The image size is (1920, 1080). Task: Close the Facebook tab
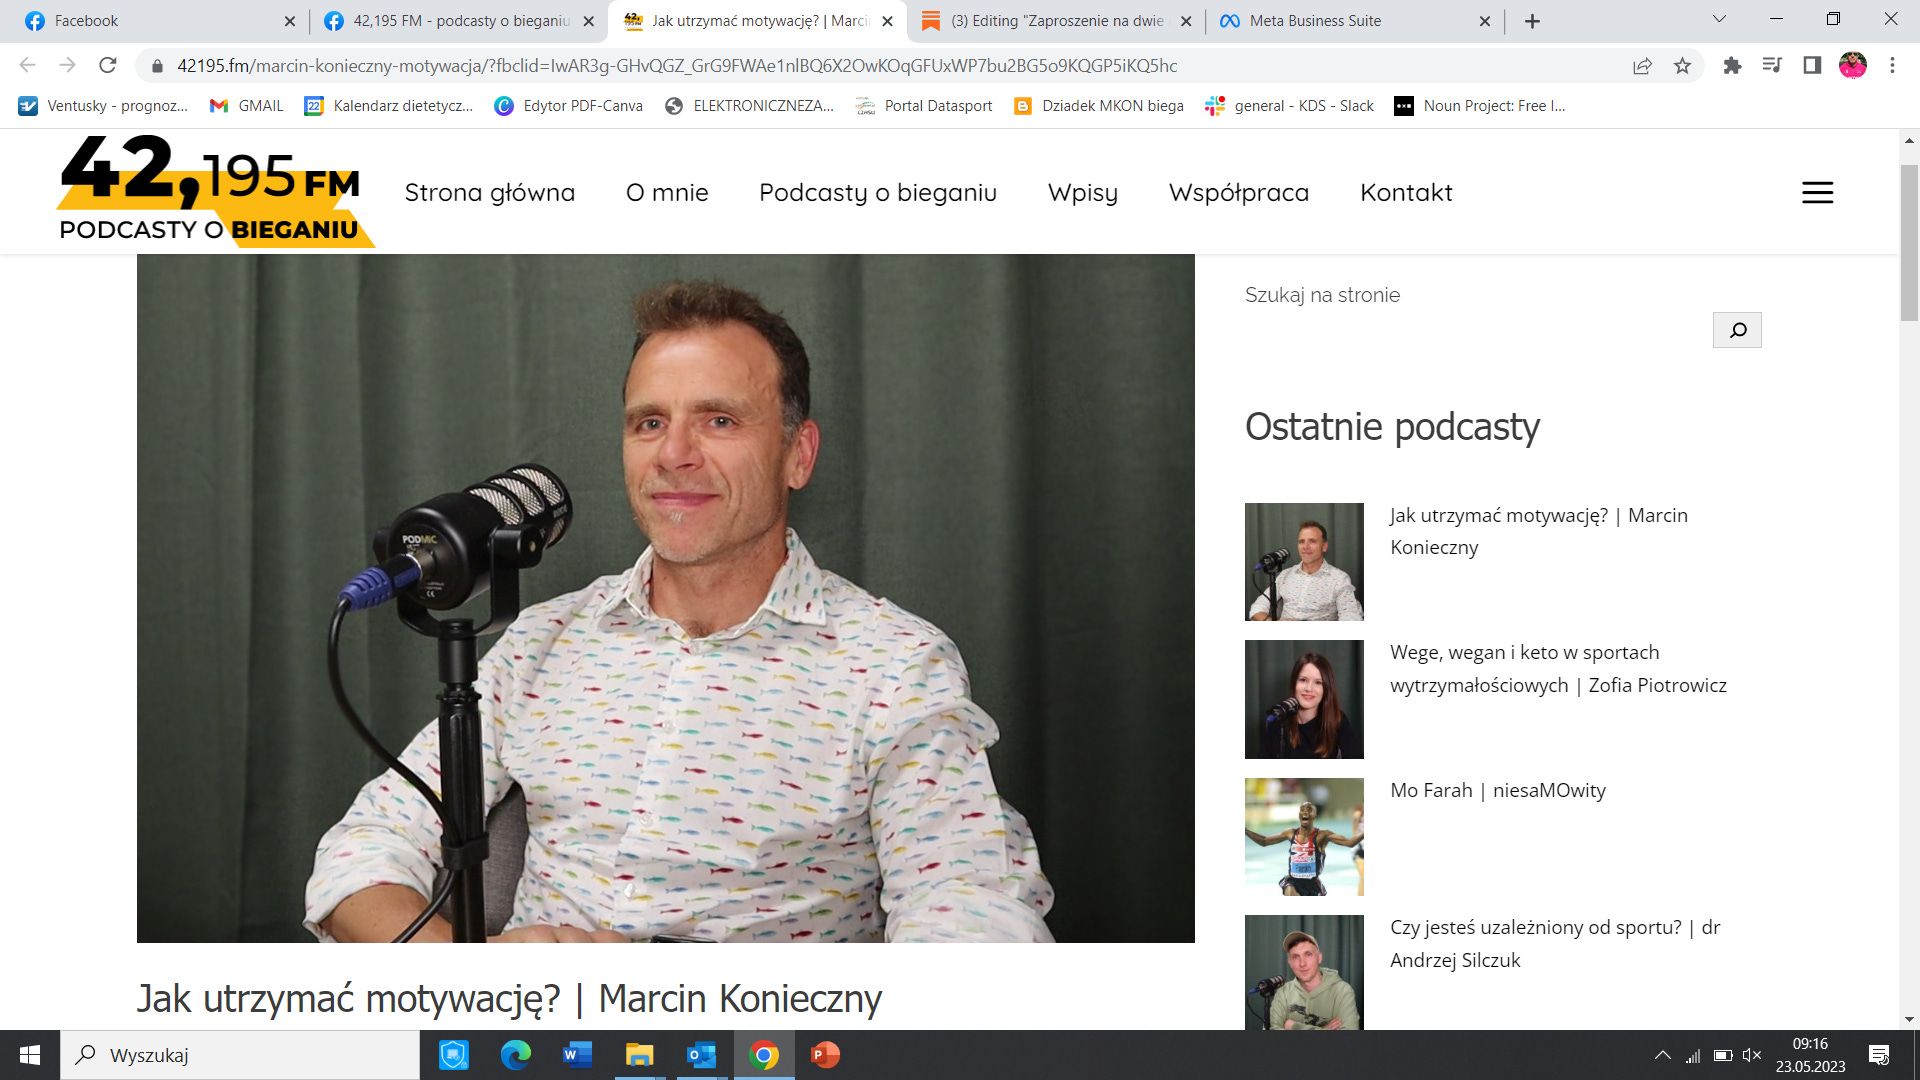tap(289, 21)
